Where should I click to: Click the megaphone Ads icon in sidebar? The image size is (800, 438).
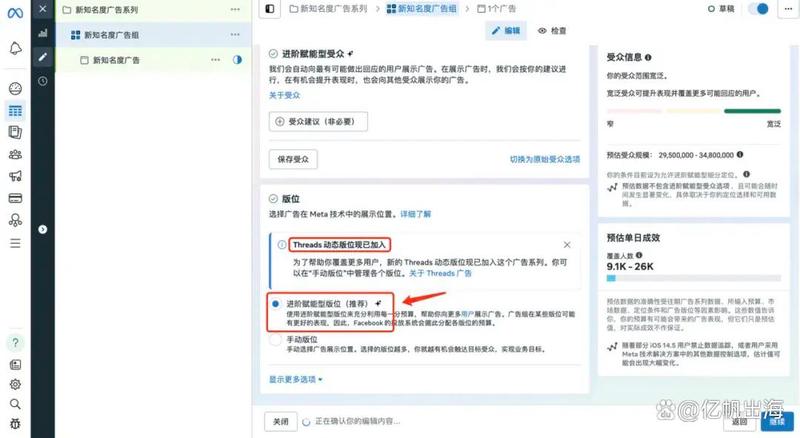pos(15,176)
